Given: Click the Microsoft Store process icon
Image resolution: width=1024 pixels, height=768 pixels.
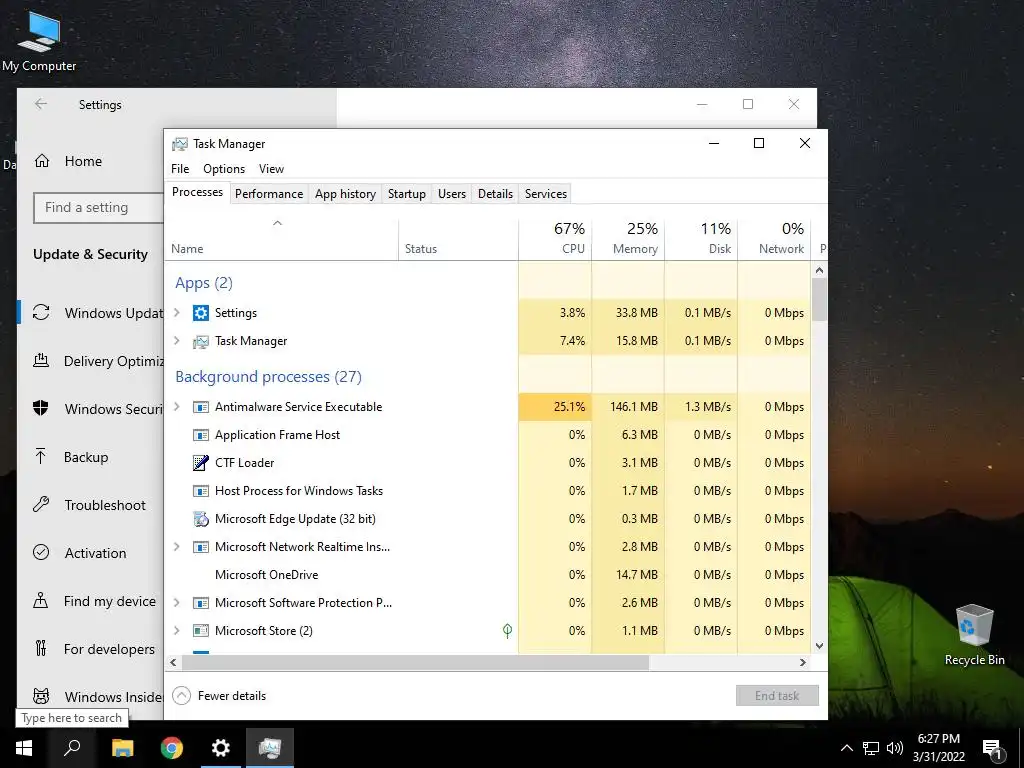Looking at the screenshot, I should pyautogui.click(x=200, y=631).
